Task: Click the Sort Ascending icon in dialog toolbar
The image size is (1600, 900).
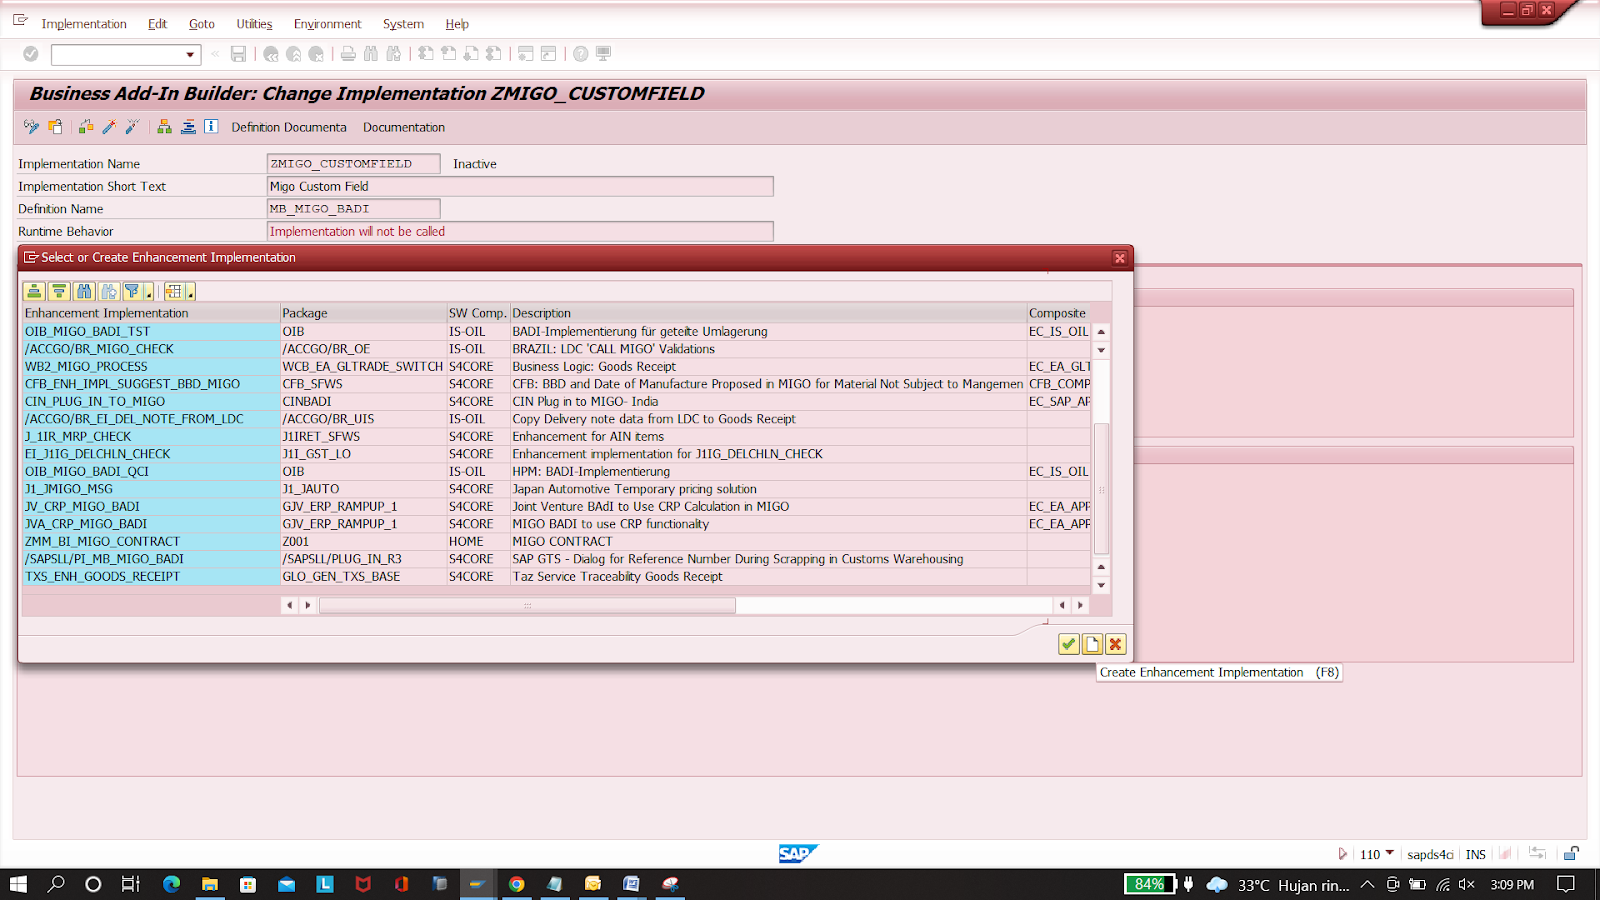Action: tap(34, 291)
